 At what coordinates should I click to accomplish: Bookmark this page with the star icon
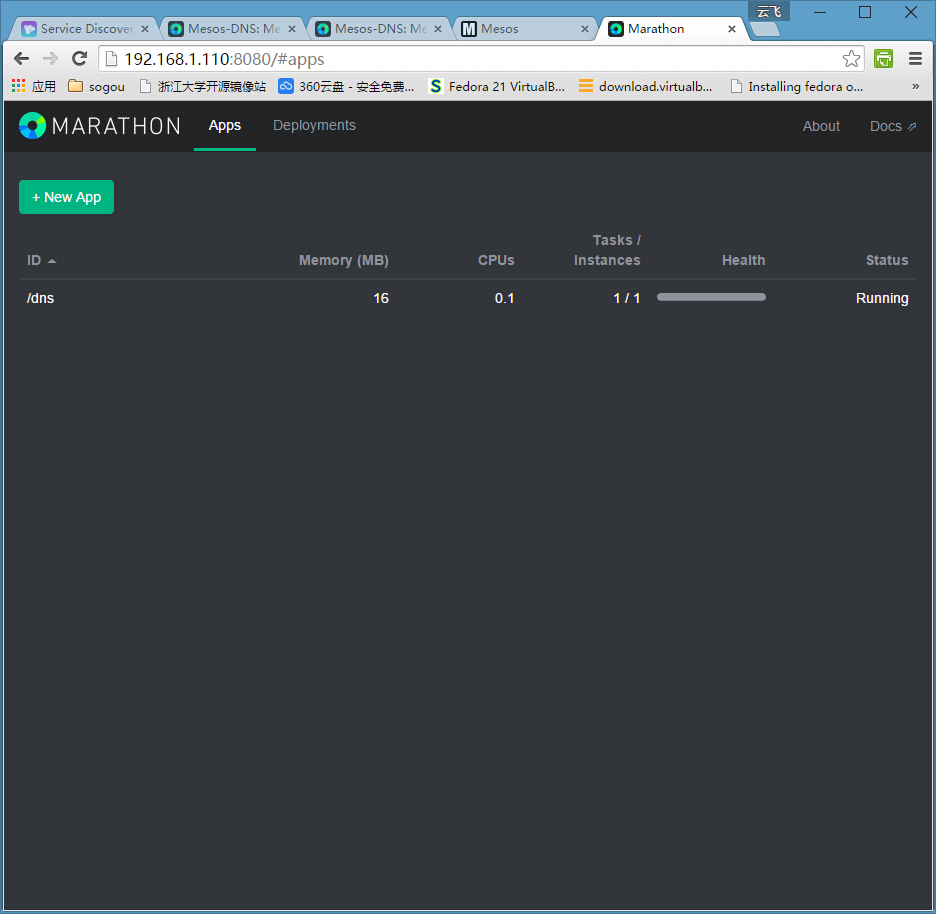tap(851, 59)
